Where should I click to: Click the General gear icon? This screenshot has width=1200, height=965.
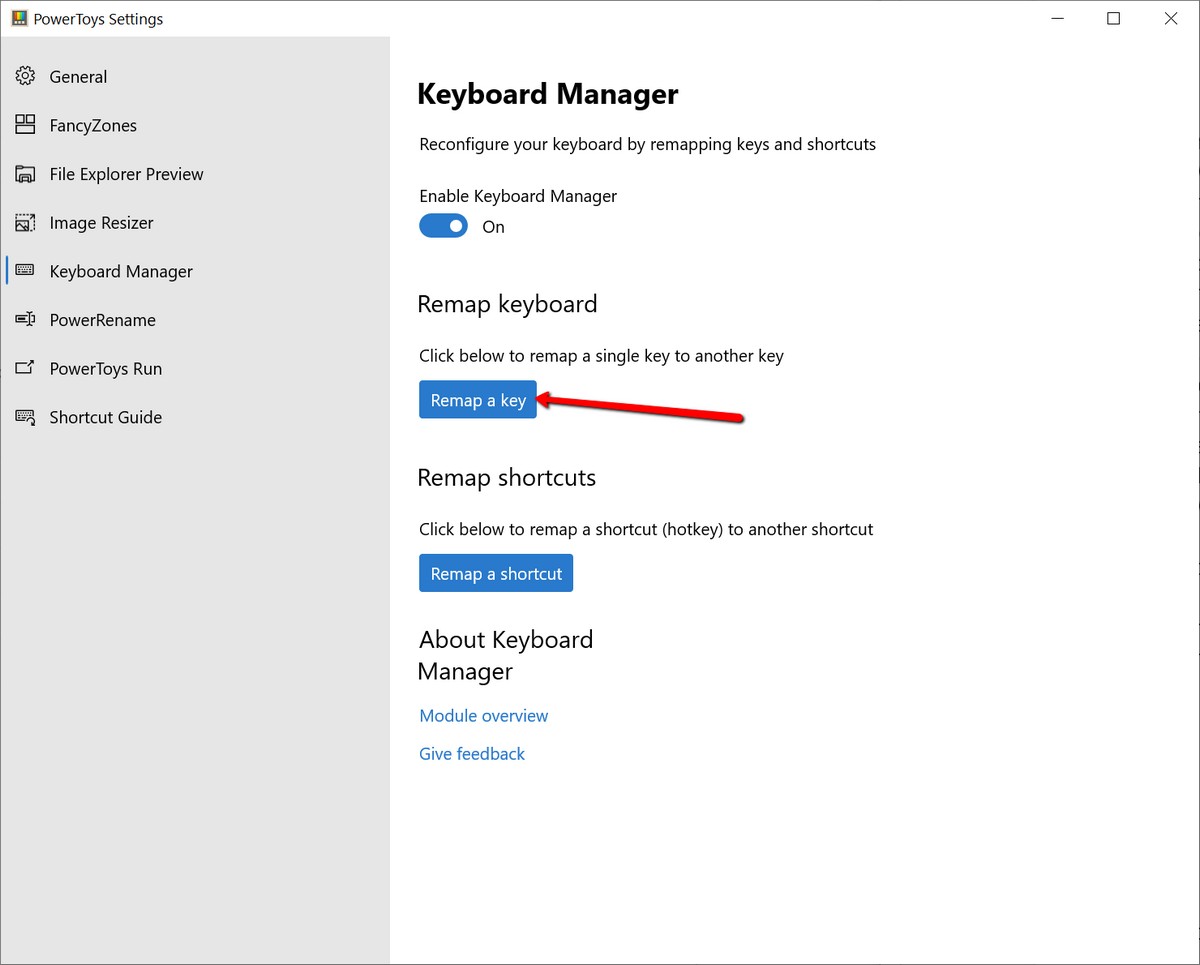pos(26,77)
